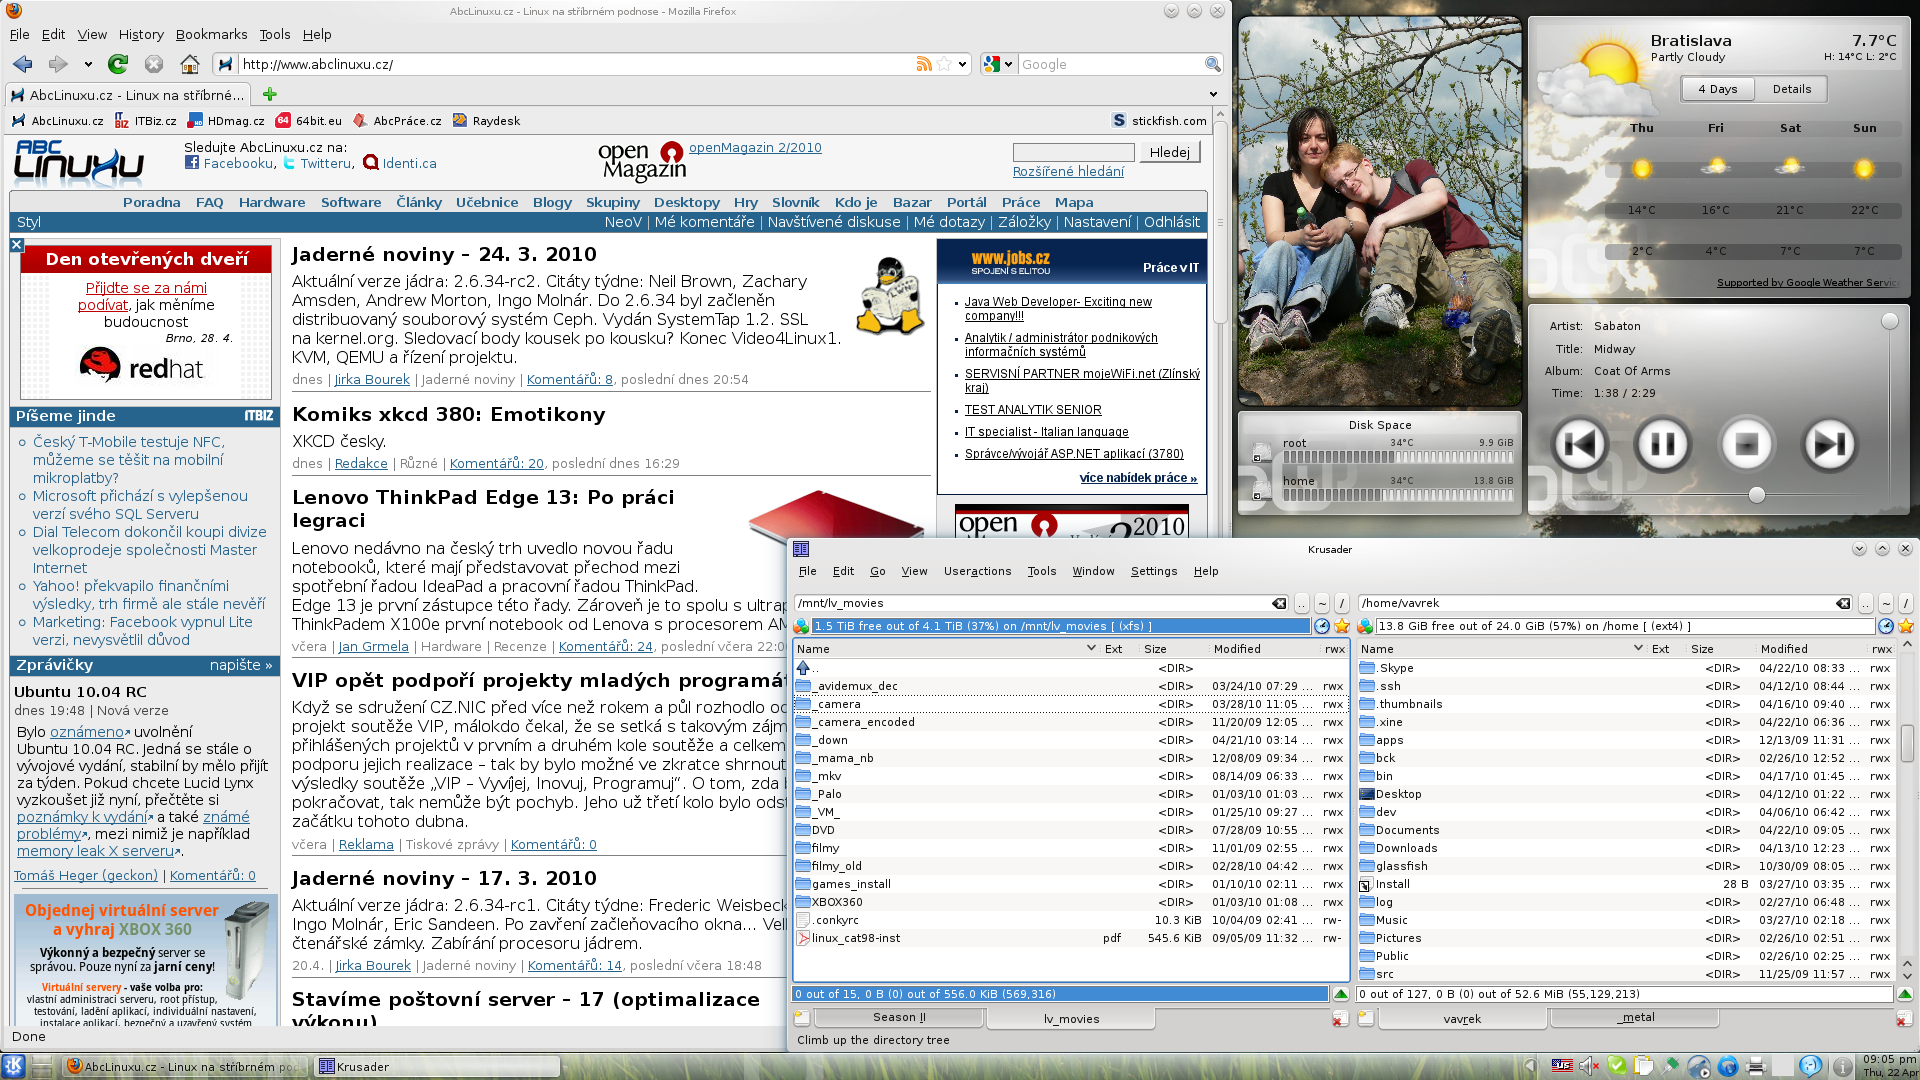Switch to the Season II tab
The image size is (1920, 1080).
(x=898, y=1017)
